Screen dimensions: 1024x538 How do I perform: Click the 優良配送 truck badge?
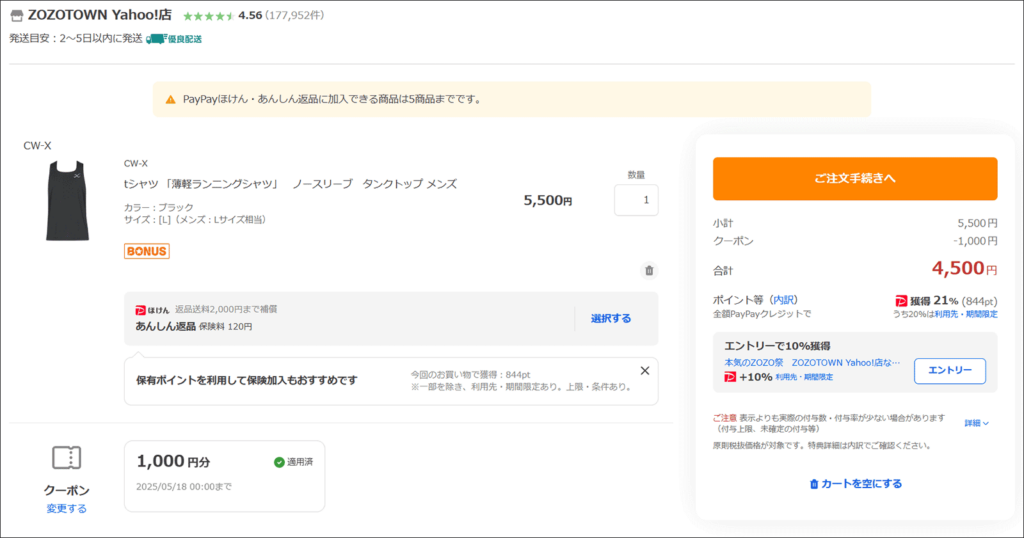[x=174, y=39]
